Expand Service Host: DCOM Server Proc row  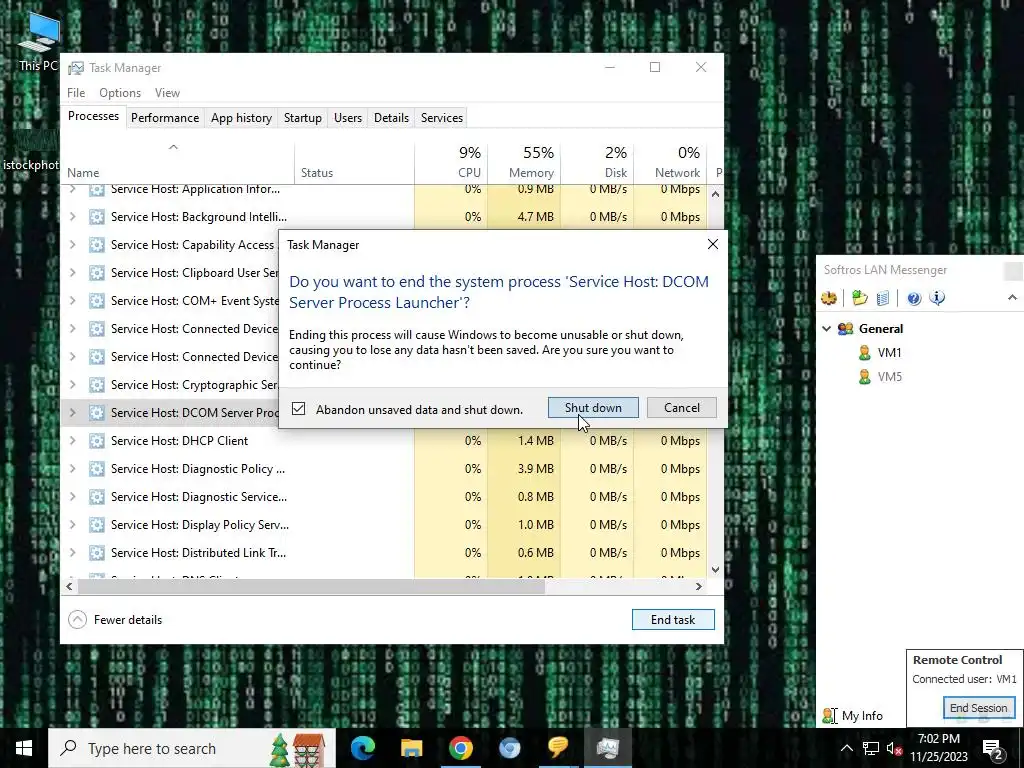coord(72,413)
